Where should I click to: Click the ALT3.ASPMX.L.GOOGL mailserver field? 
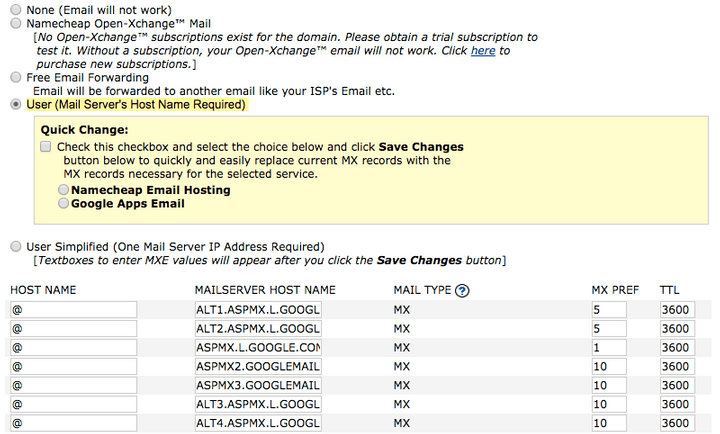258,404
